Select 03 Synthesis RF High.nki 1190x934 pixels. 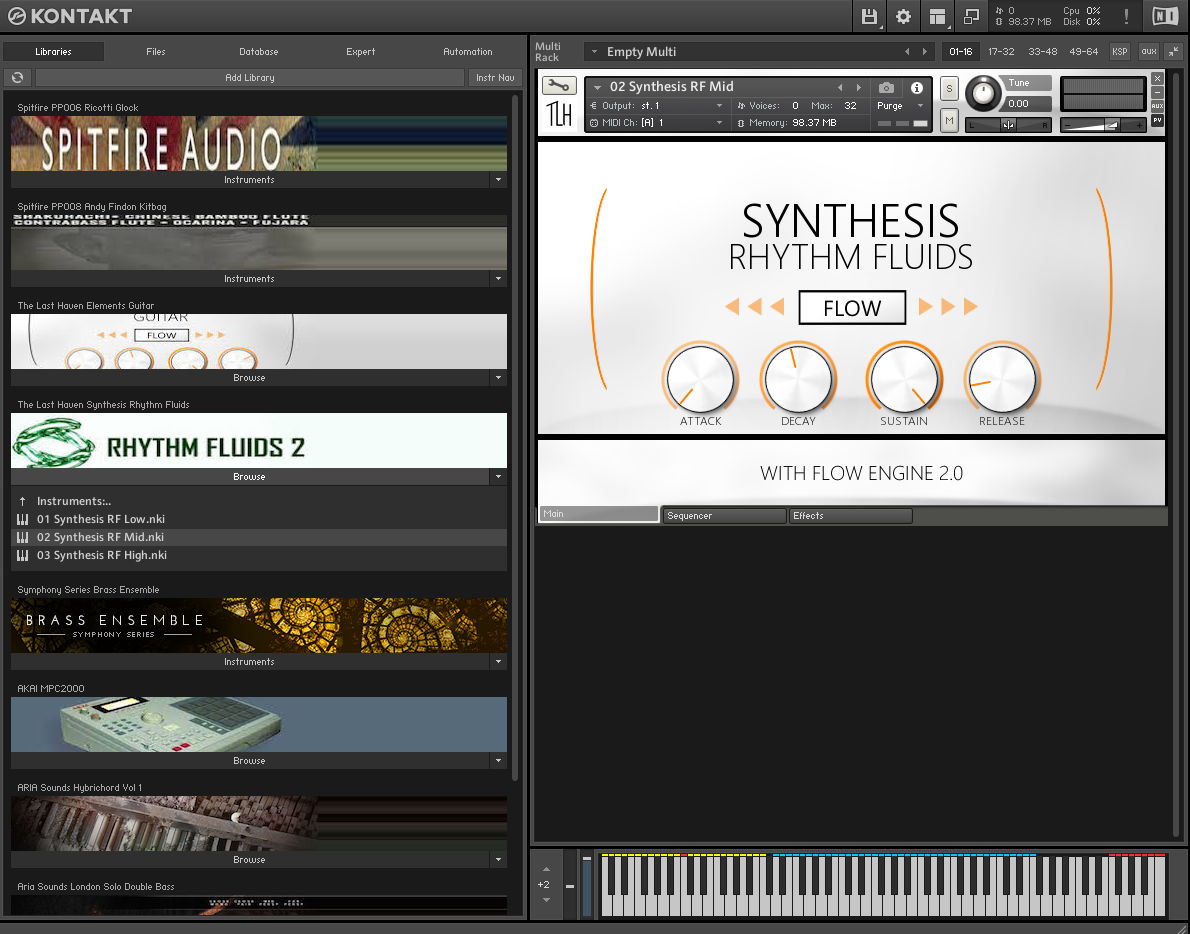click(x=102, y=555)
